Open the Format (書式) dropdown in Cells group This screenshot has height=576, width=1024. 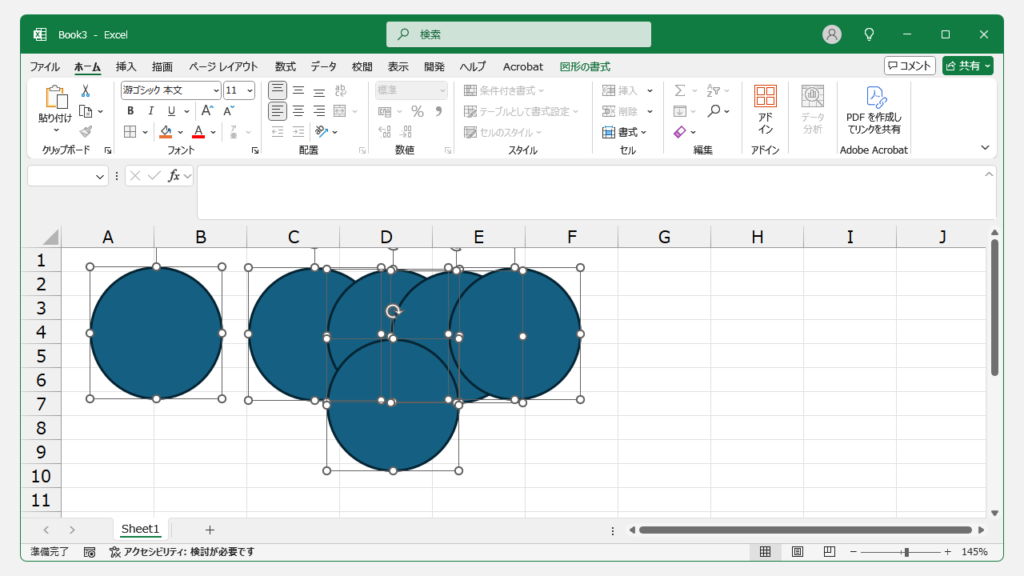coord(626,132)
